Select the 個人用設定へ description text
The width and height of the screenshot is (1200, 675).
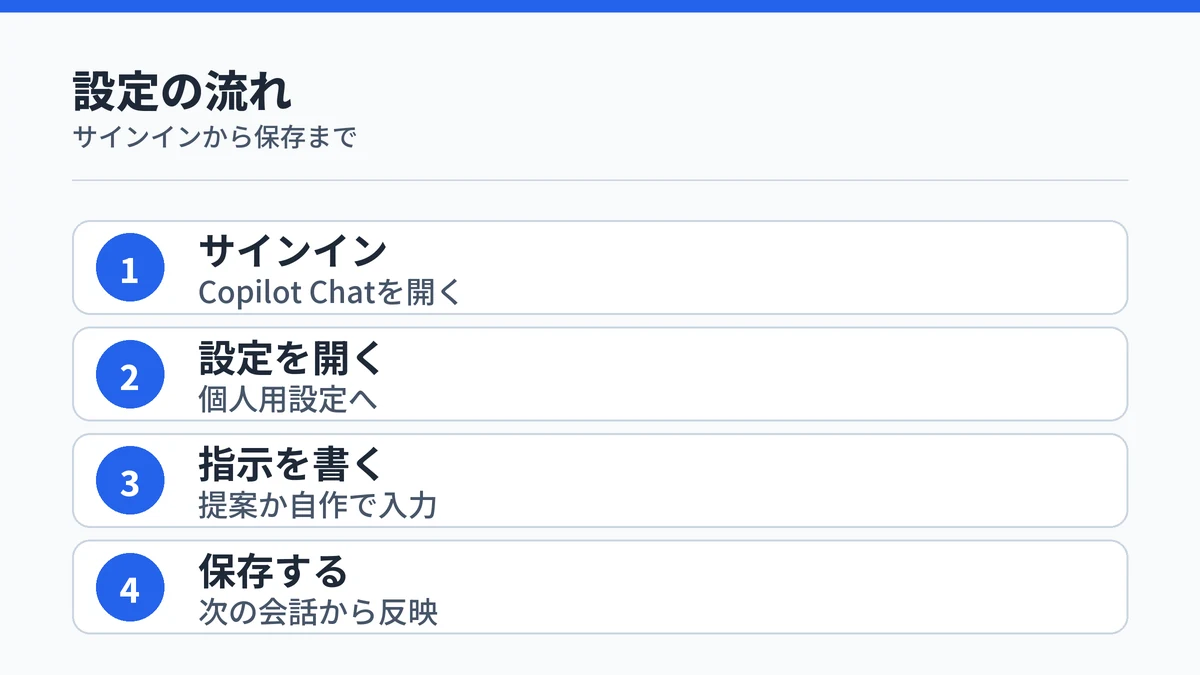point(288,399)
